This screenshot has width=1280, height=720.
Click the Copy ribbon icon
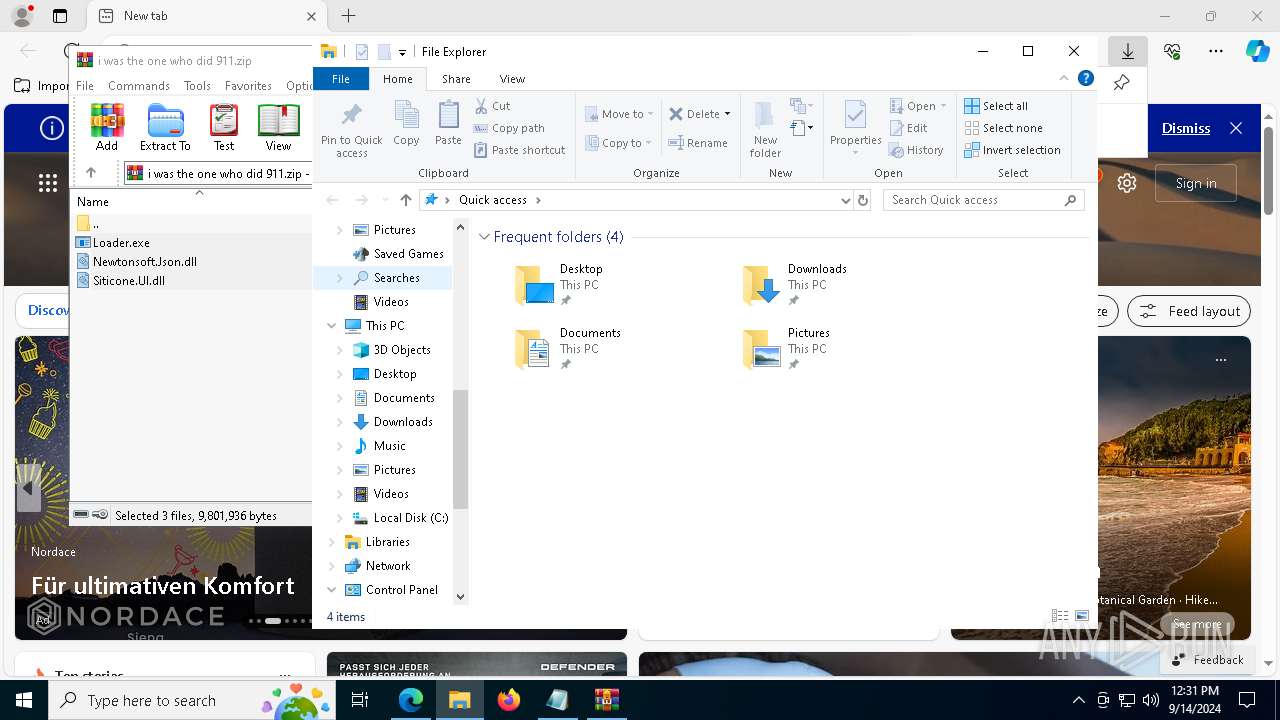pos(406,124)
